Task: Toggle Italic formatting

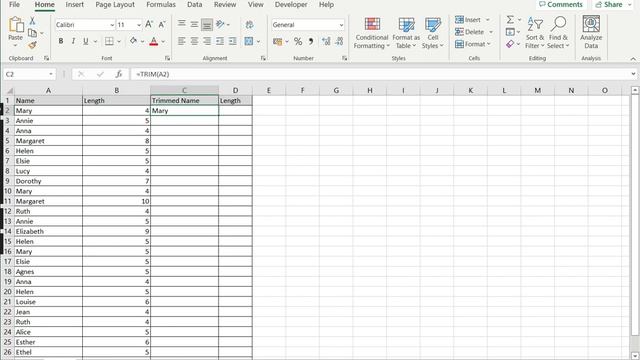Action: coord(73,41)
